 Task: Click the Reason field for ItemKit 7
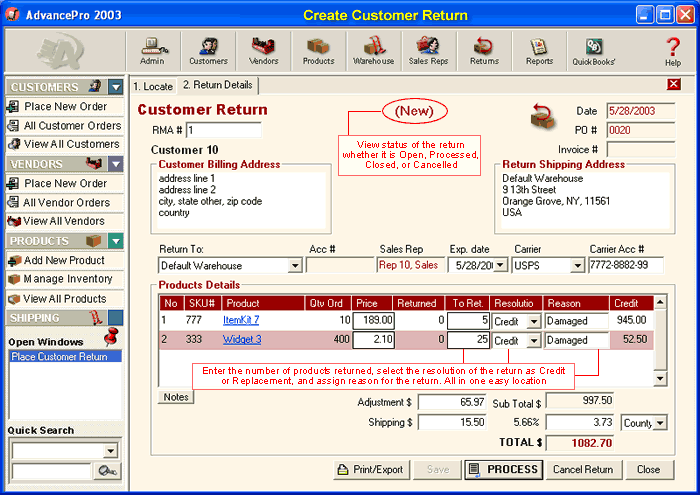pos(576,321)
